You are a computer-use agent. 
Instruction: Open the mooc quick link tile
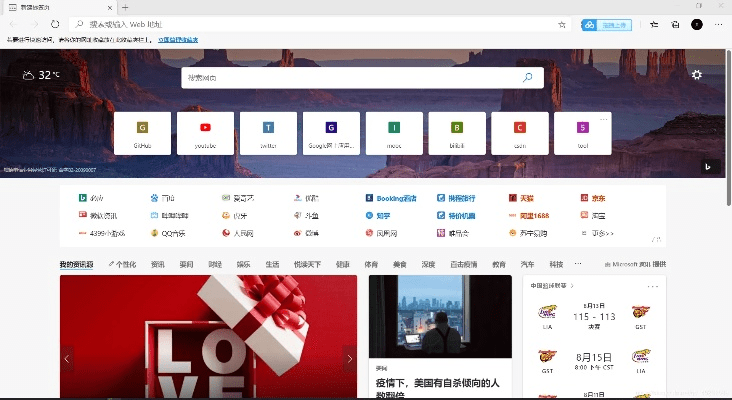coord(394,133)
